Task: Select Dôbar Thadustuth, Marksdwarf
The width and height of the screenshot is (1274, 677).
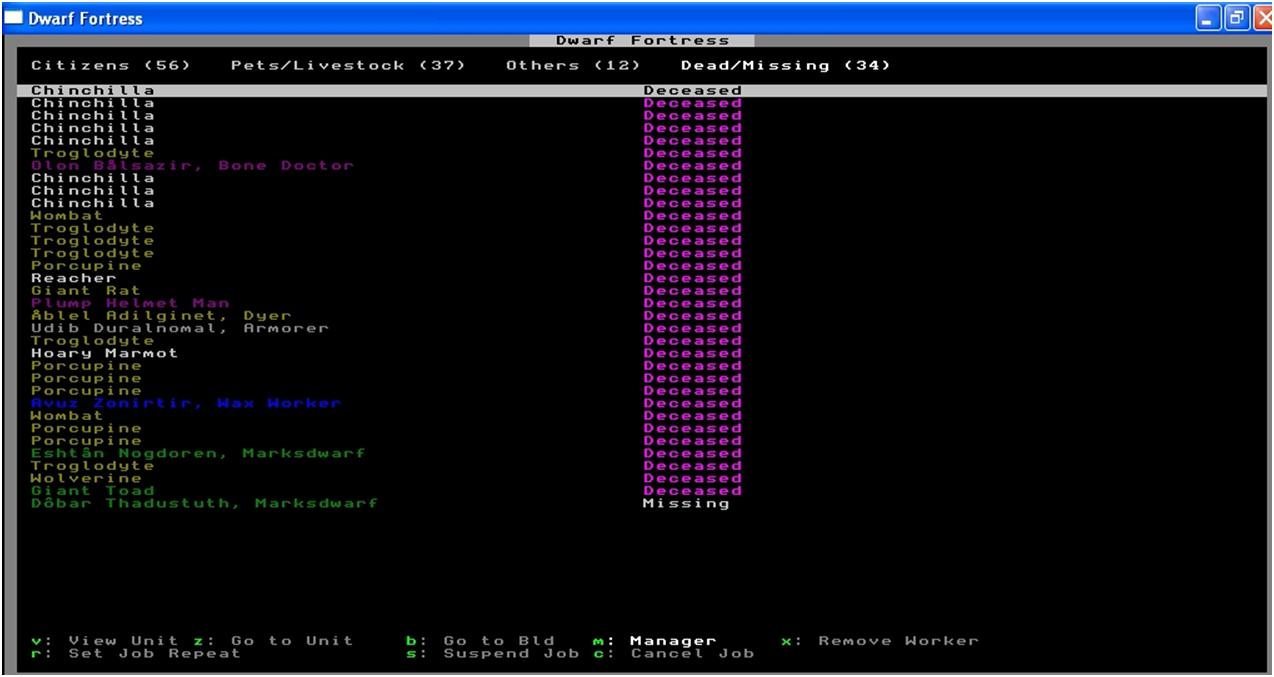Action: [x=205, y=503]
